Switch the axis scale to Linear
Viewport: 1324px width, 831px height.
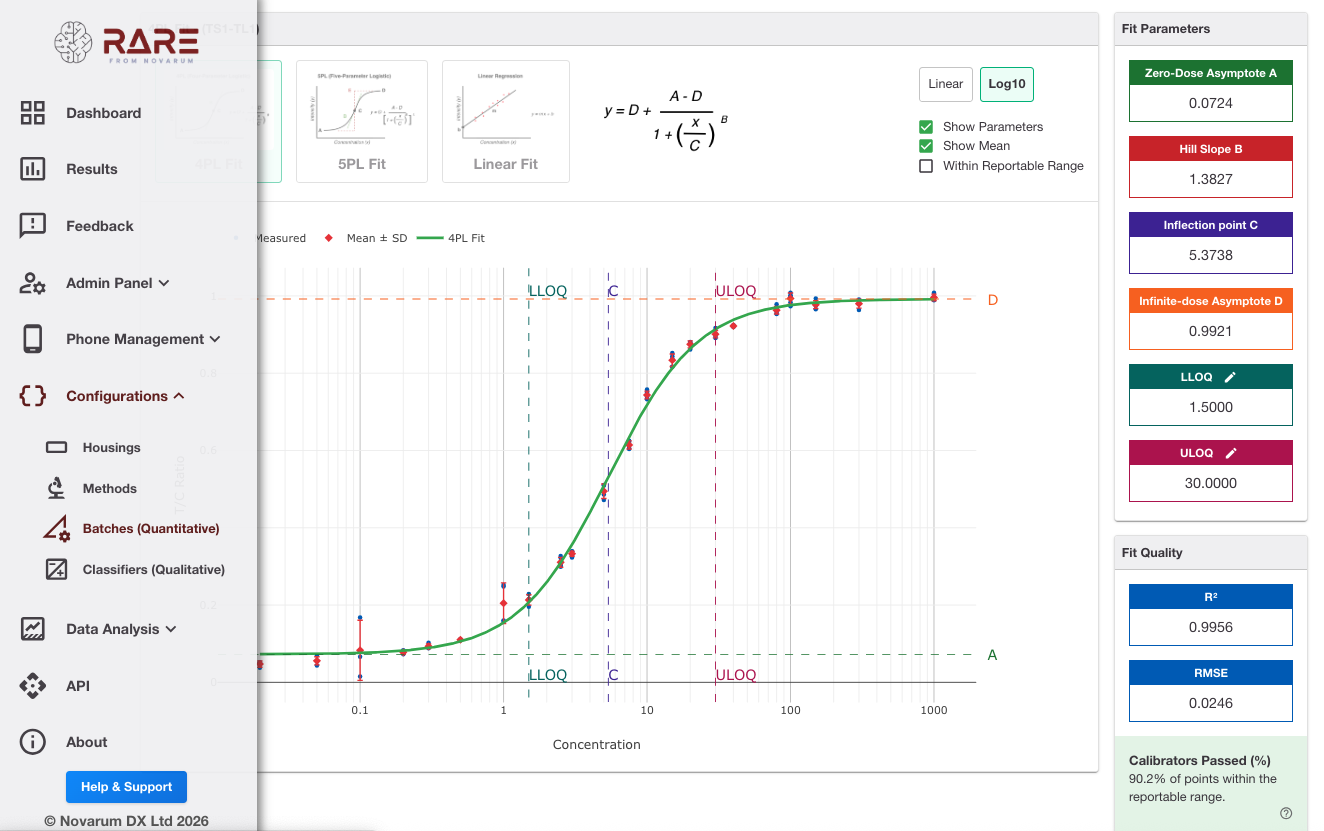click(946, 84)
